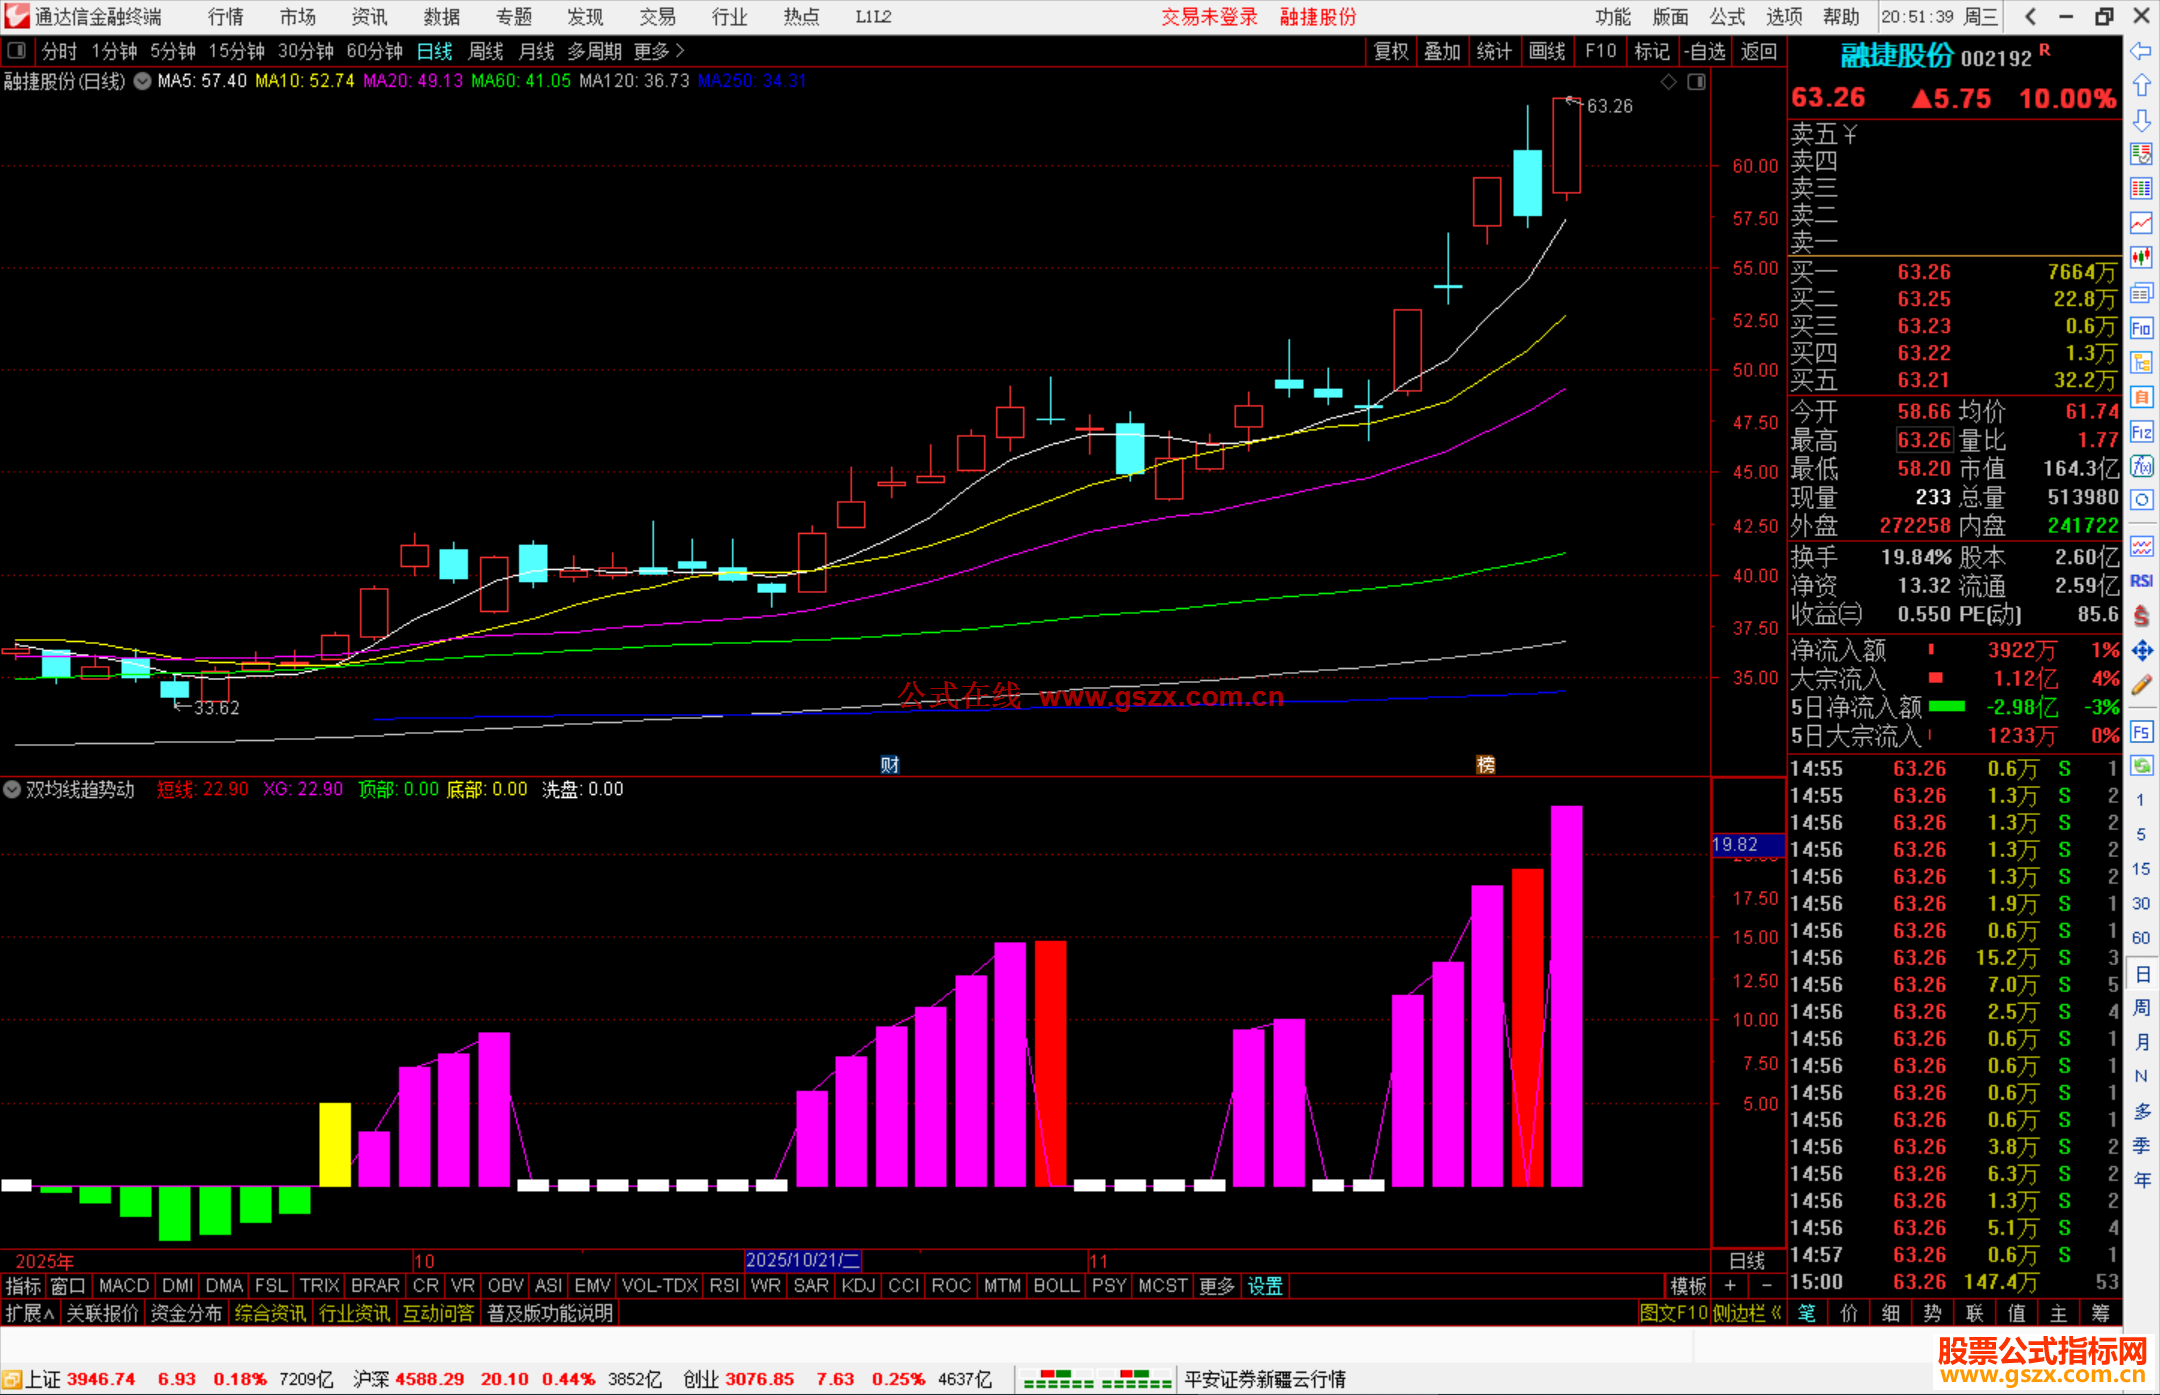The image size is (2160, 1395).
Task: Toggle the left panel icon beside 分时
Action: [x=17, y=51]
